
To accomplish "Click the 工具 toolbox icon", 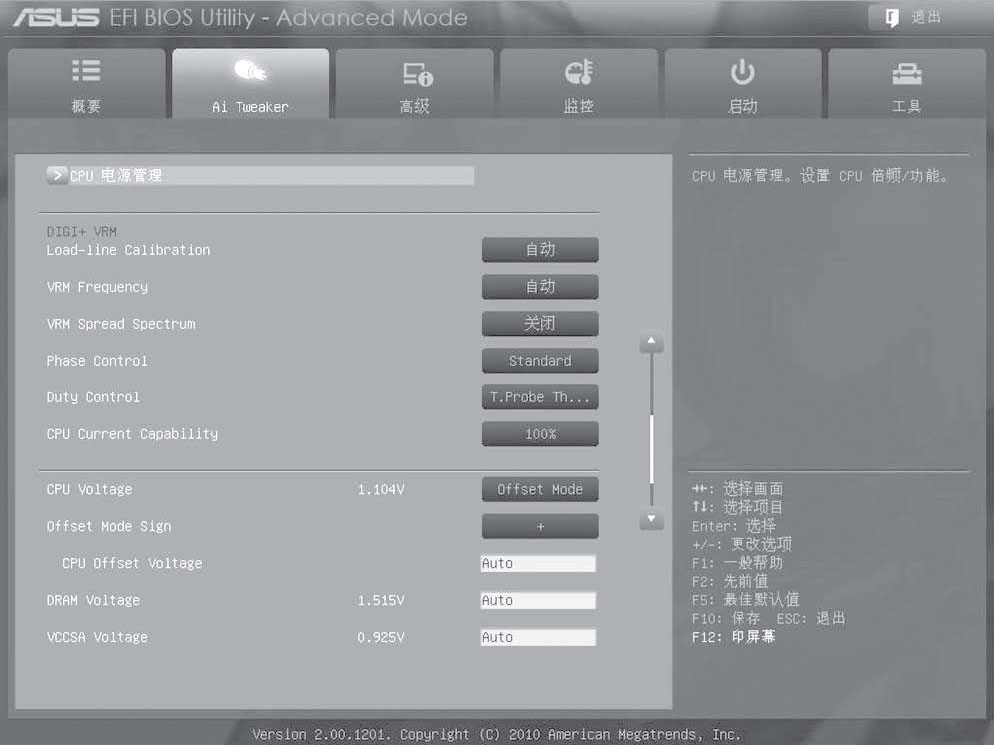I will (x=907, y=74).
